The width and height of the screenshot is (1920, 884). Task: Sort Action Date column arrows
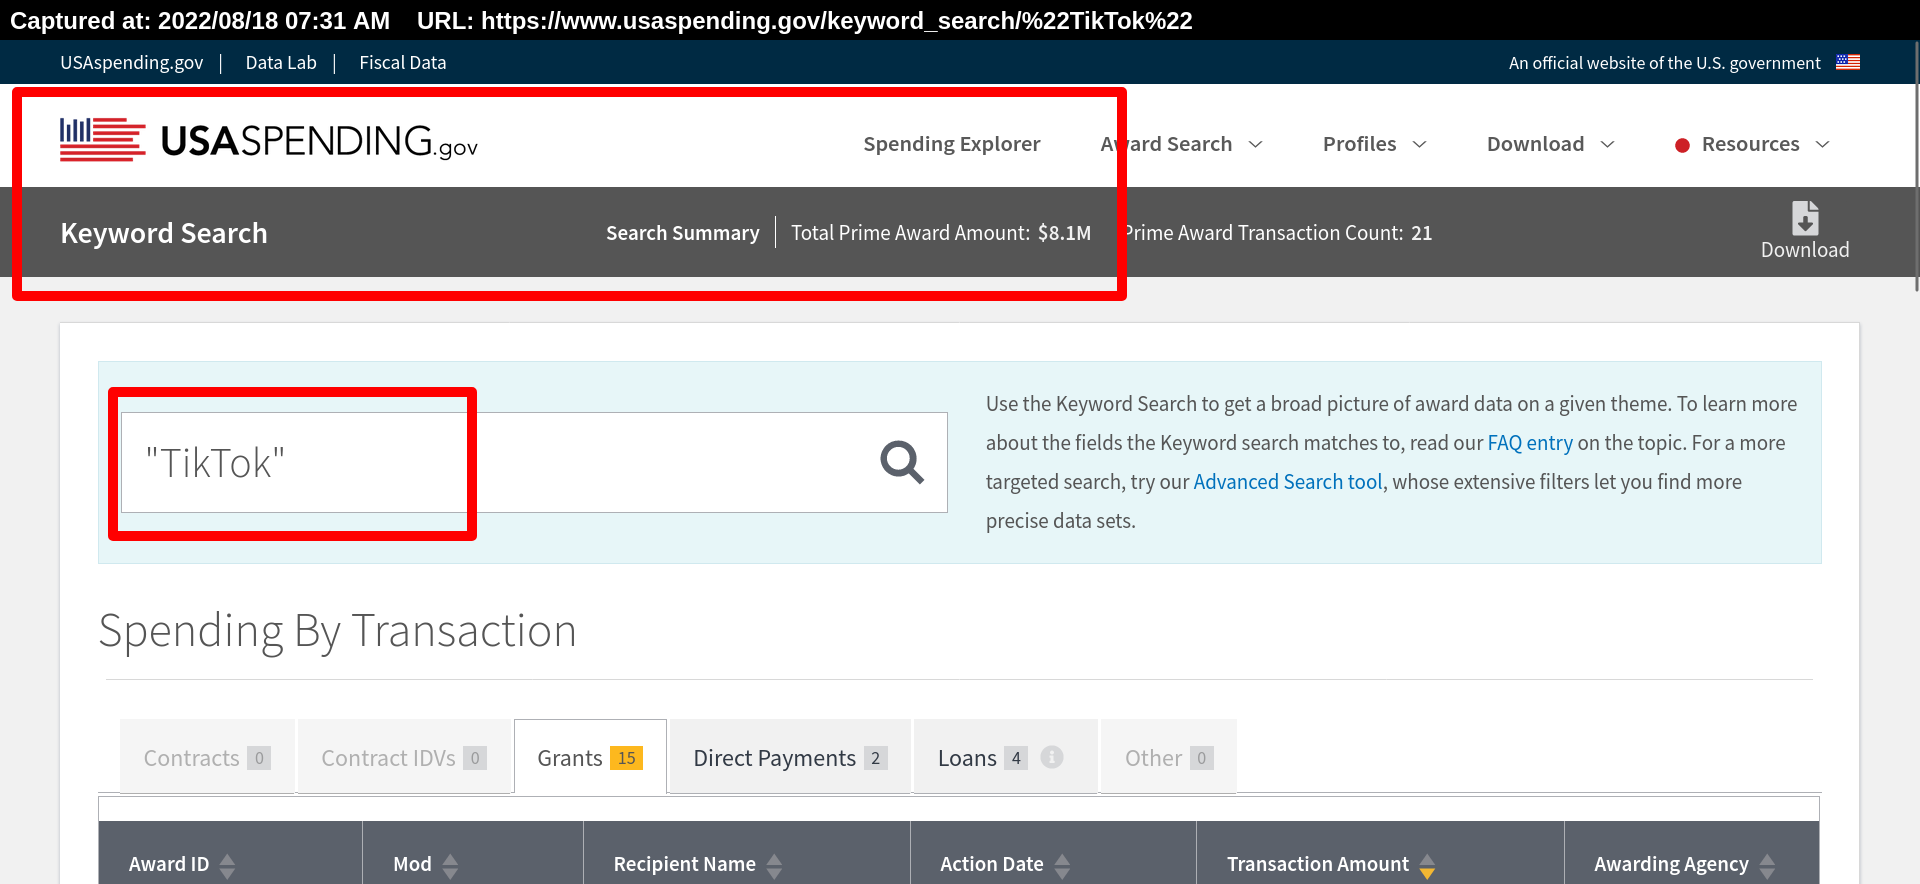1062,865
